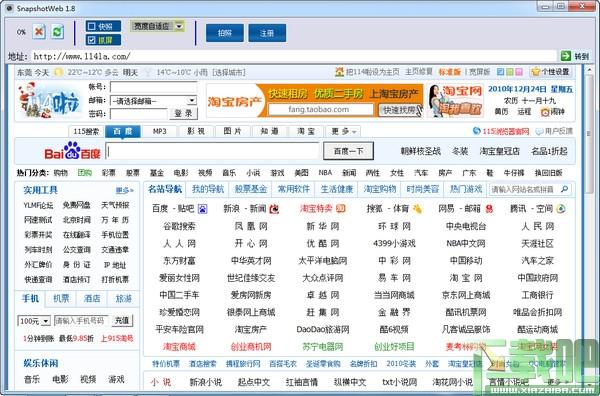Image resolution: width=600 pixels, height=396 pixels.
Task: Open the 100元 recharge amount dropdown
Action: [x=46, y=321]
